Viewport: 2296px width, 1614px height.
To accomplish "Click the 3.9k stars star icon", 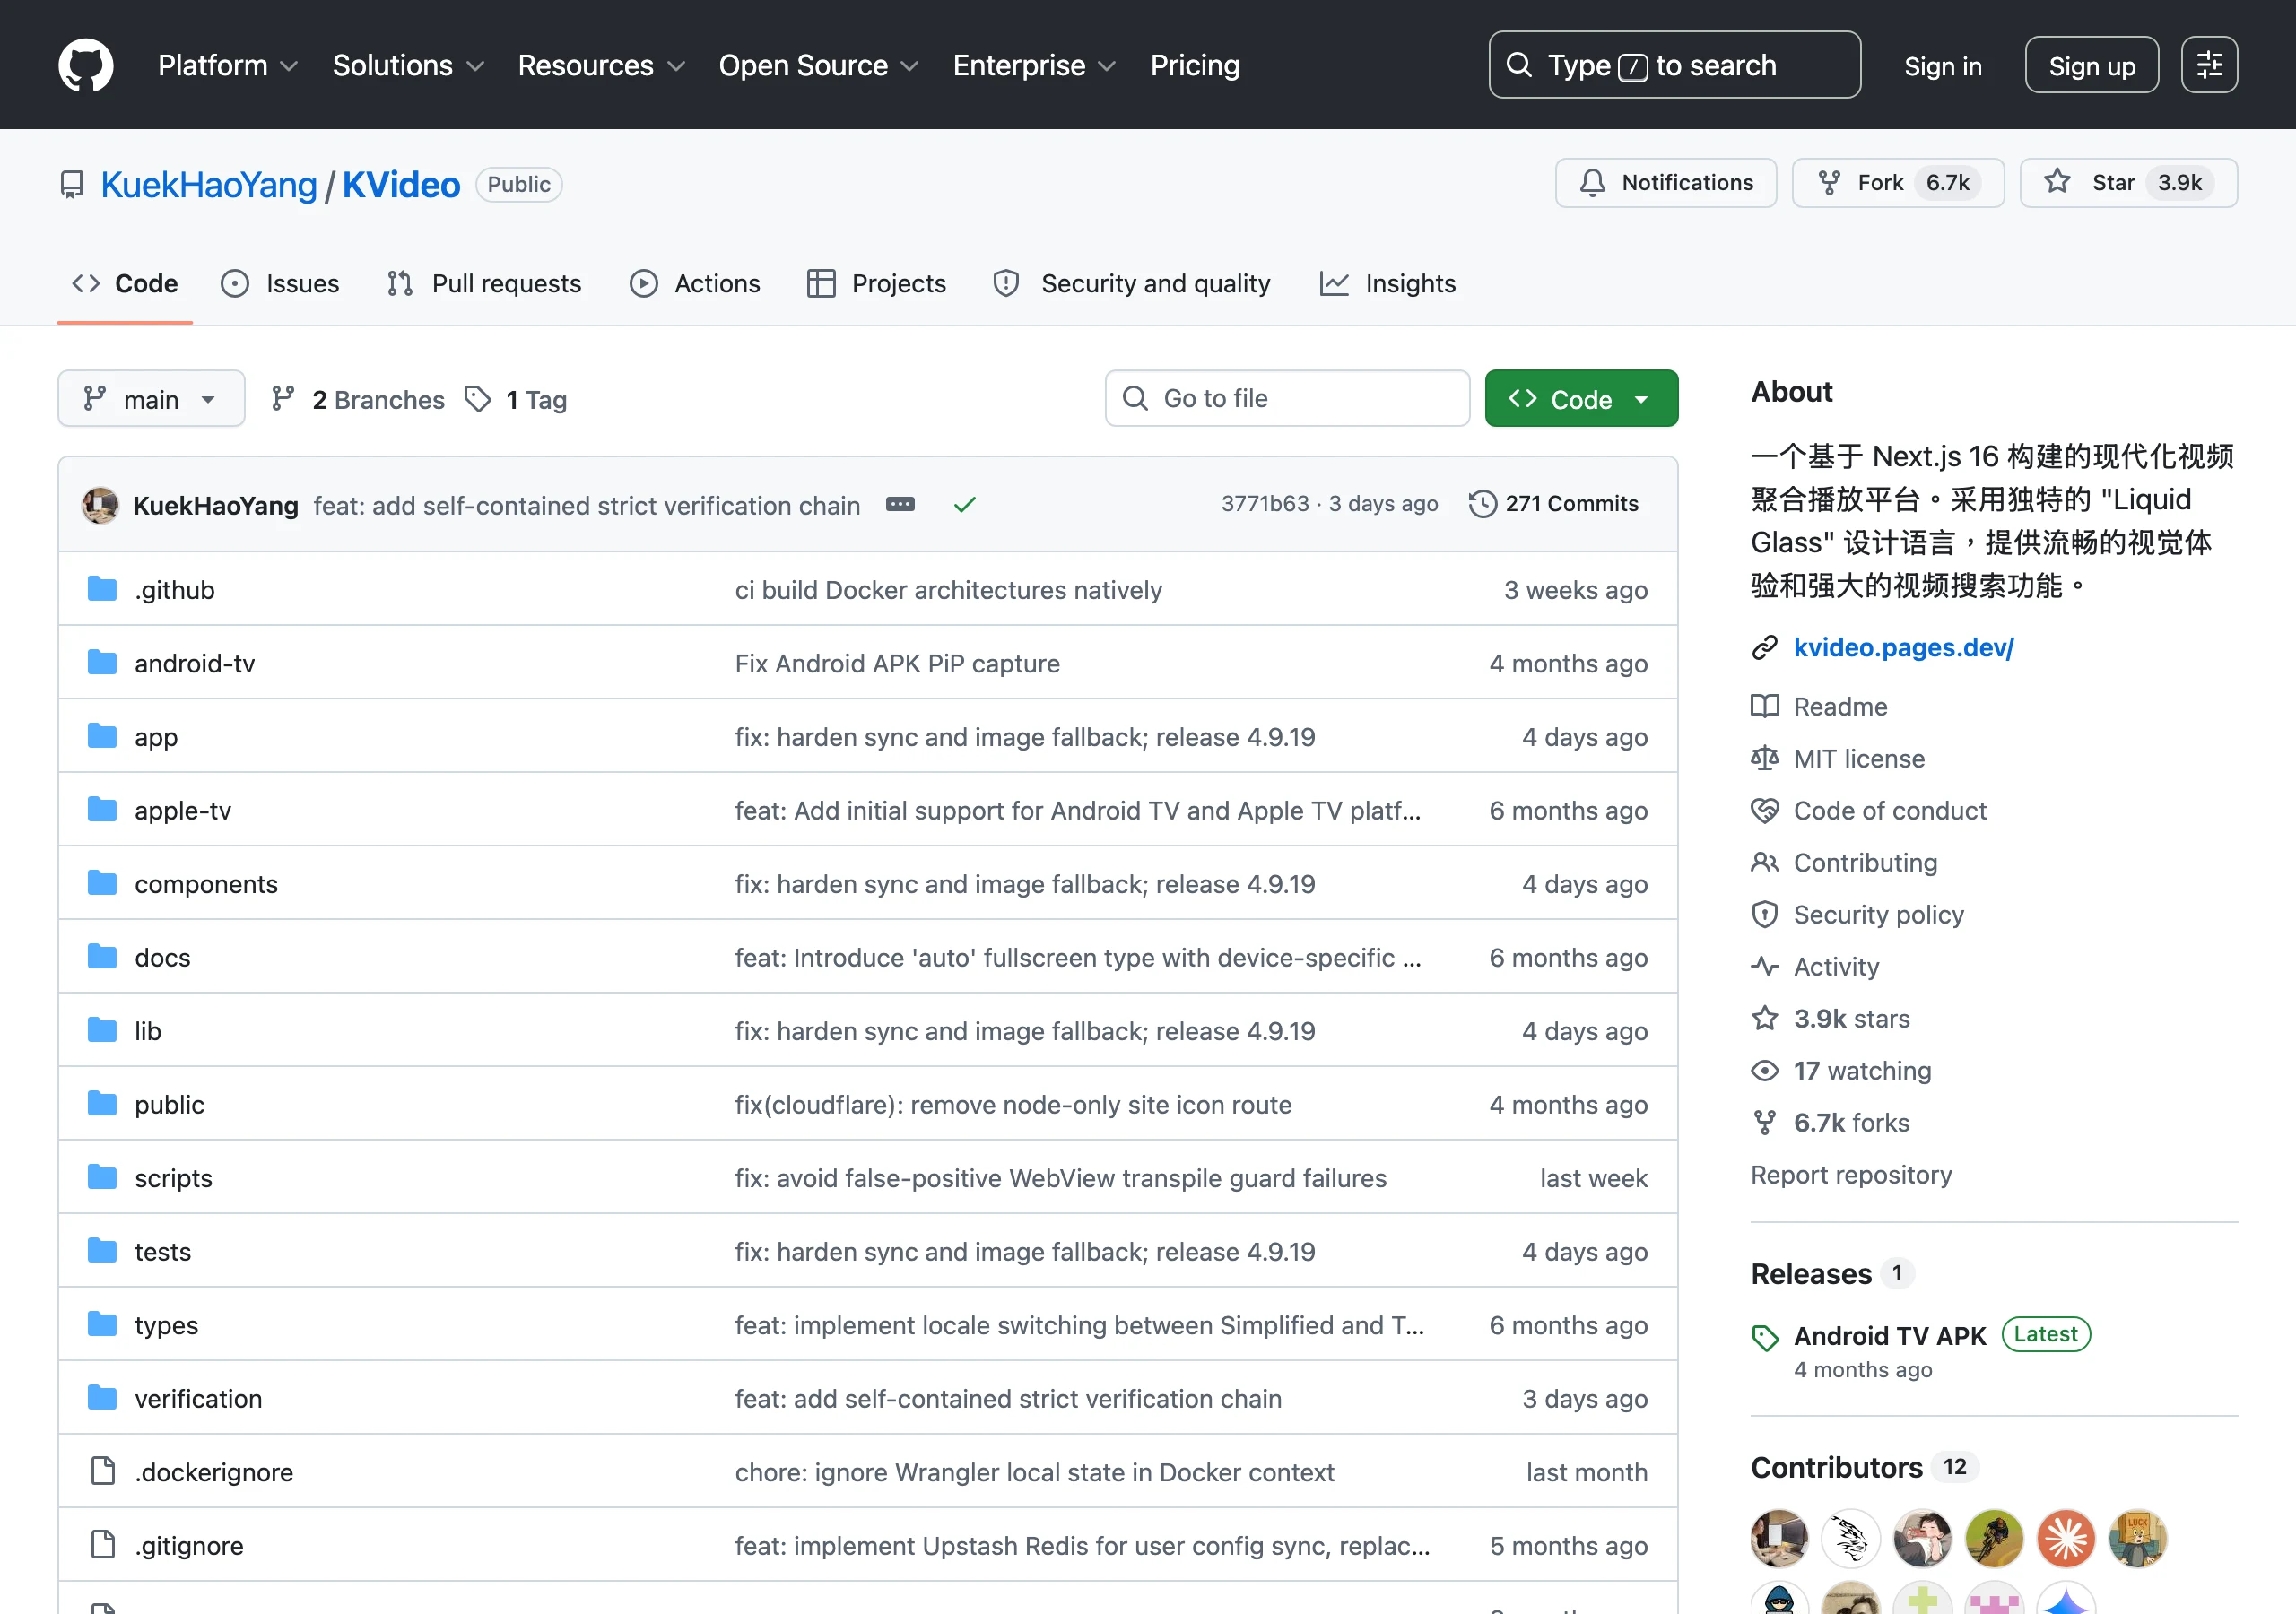I will click(1764, 1018).
